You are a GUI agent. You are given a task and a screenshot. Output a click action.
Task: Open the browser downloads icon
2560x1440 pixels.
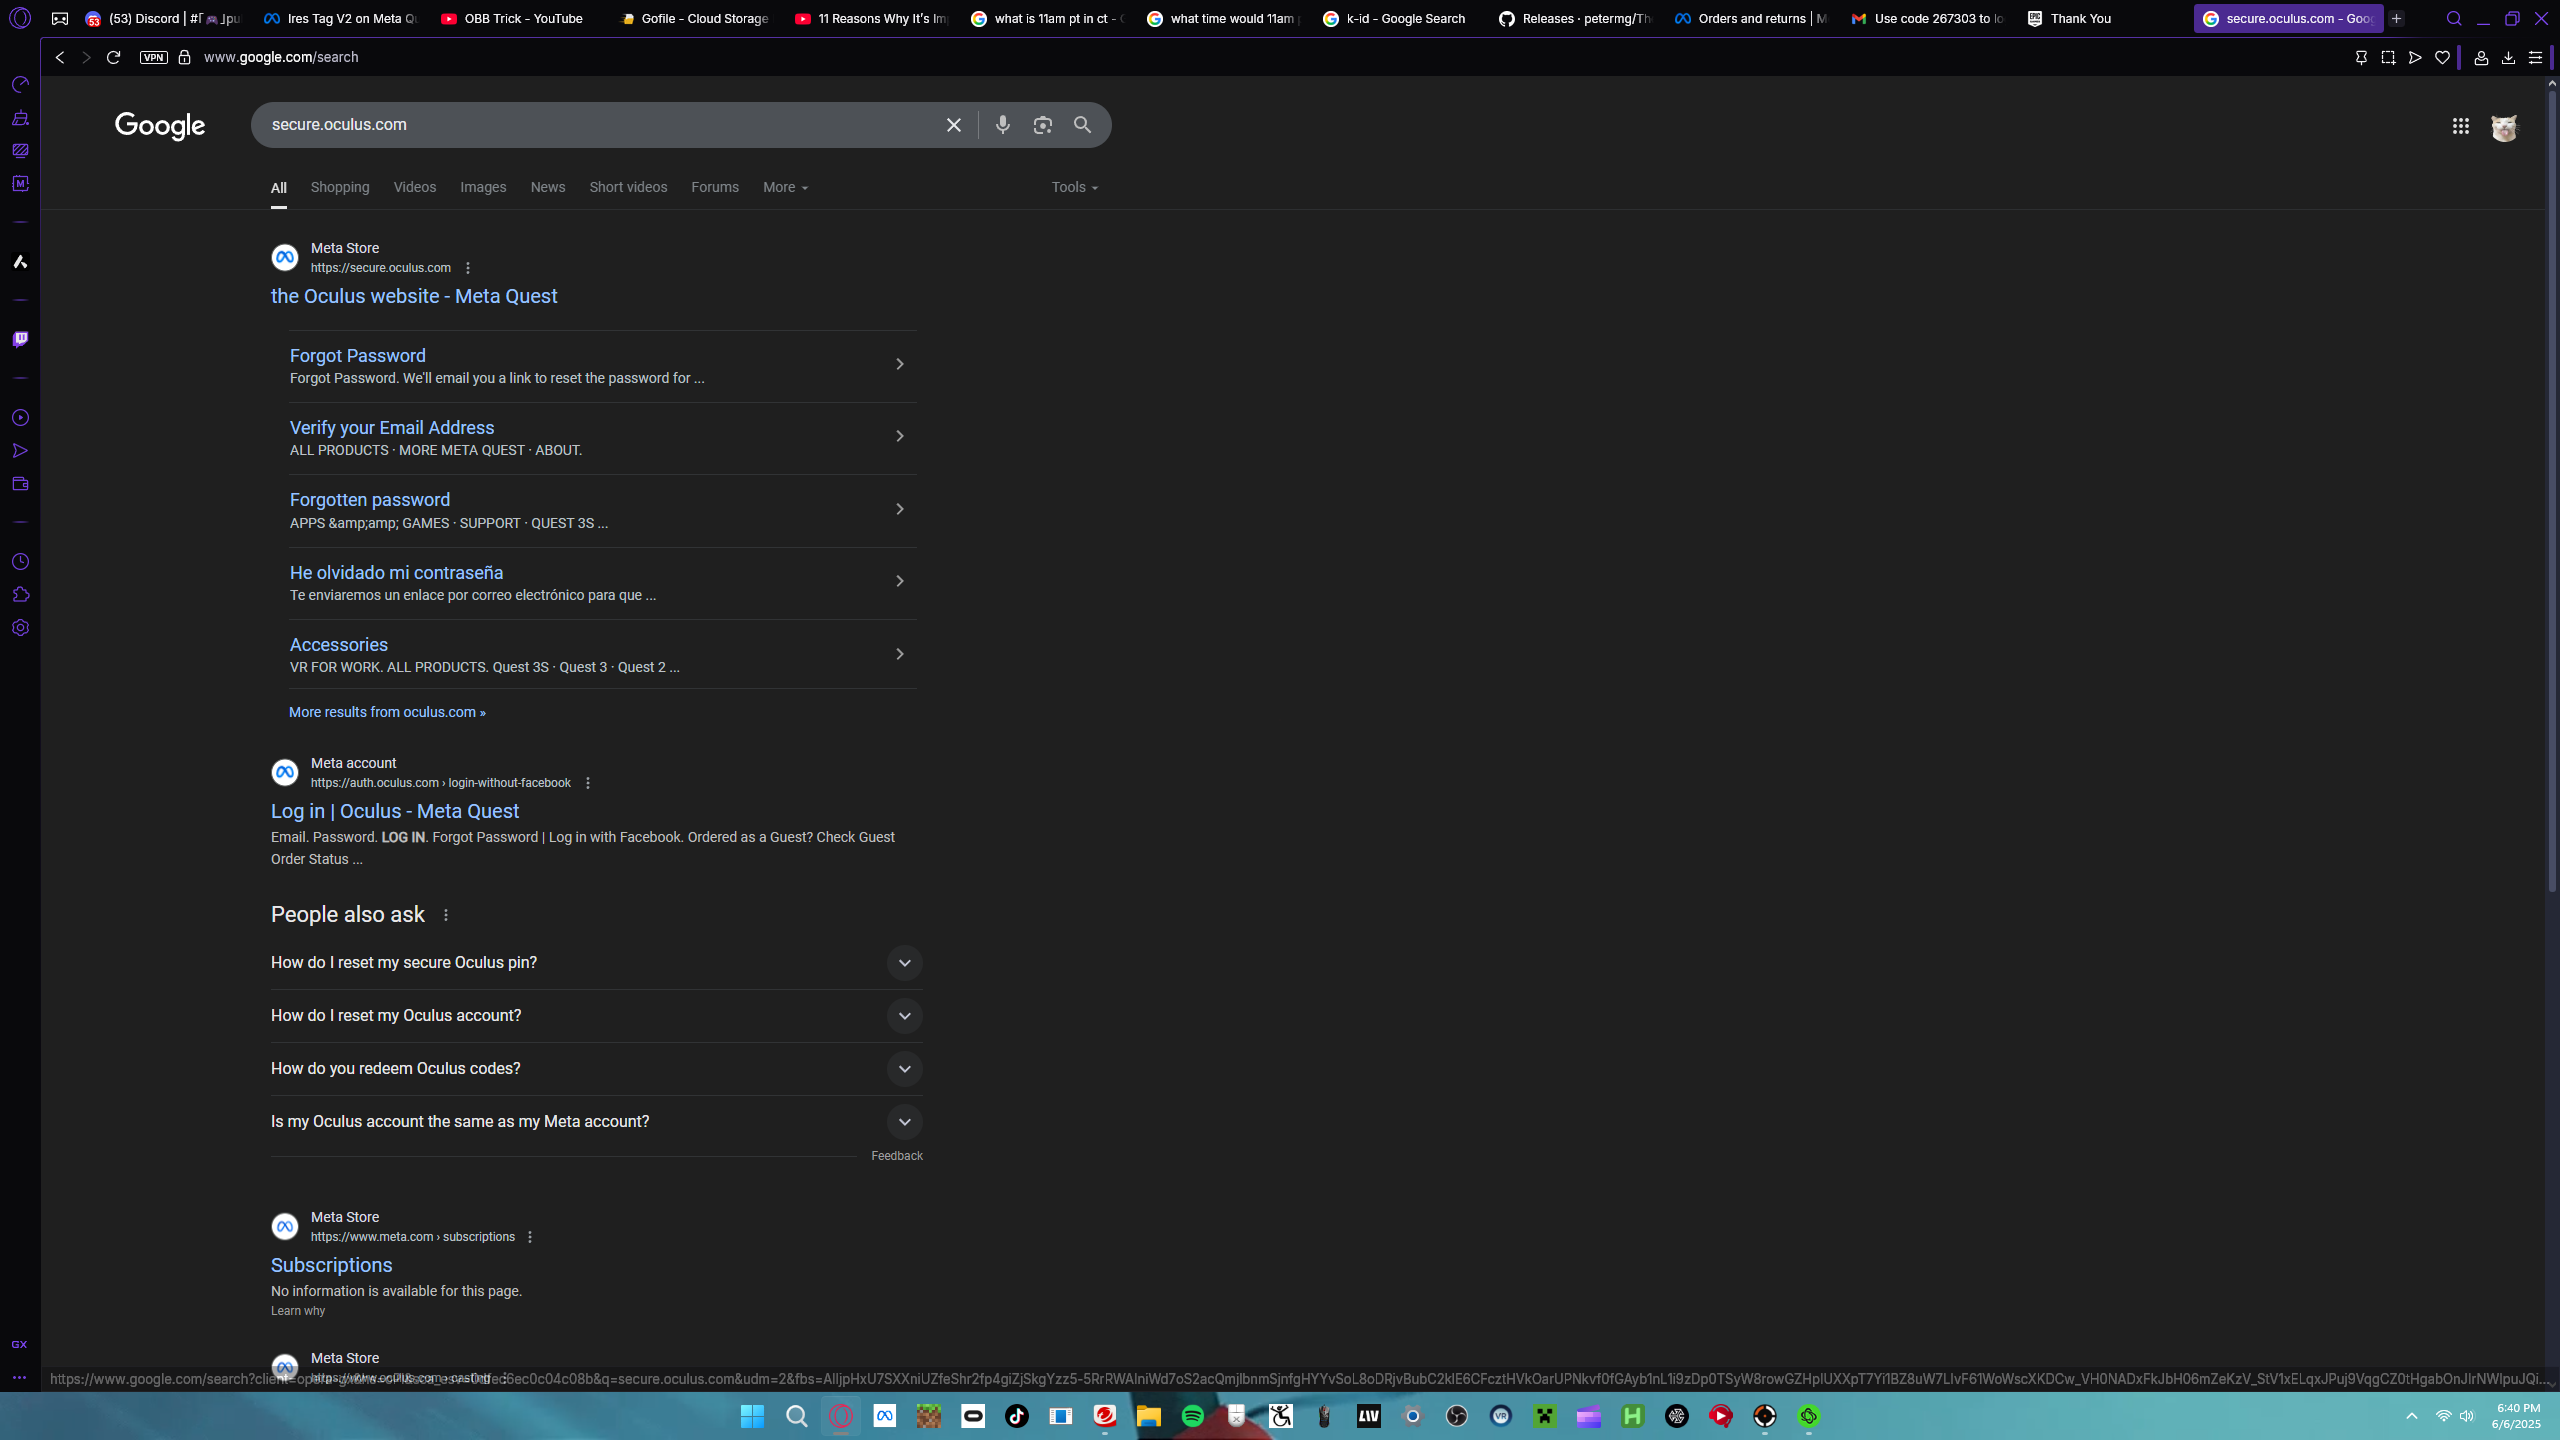pos(2508,57)
